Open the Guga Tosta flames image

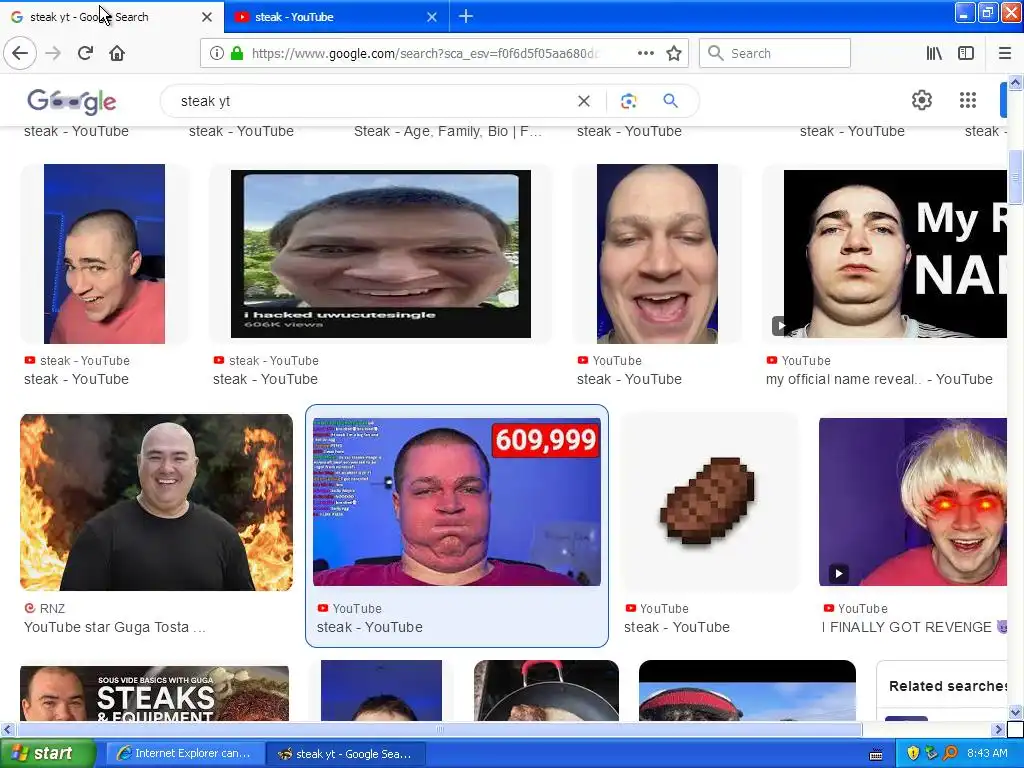point(157,502)
